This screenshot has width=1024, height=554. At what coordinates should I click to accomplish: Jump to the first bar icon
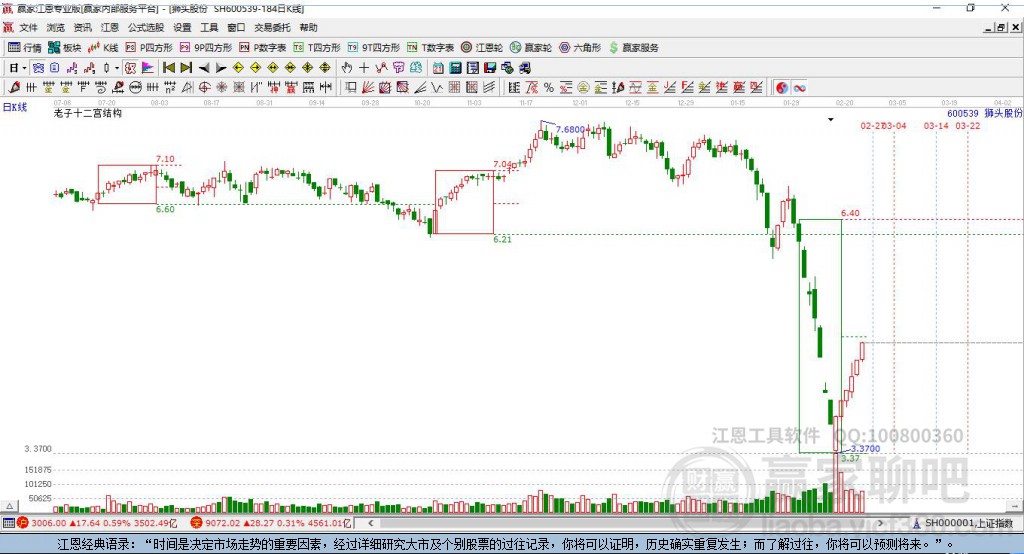[x=169, y=68]
